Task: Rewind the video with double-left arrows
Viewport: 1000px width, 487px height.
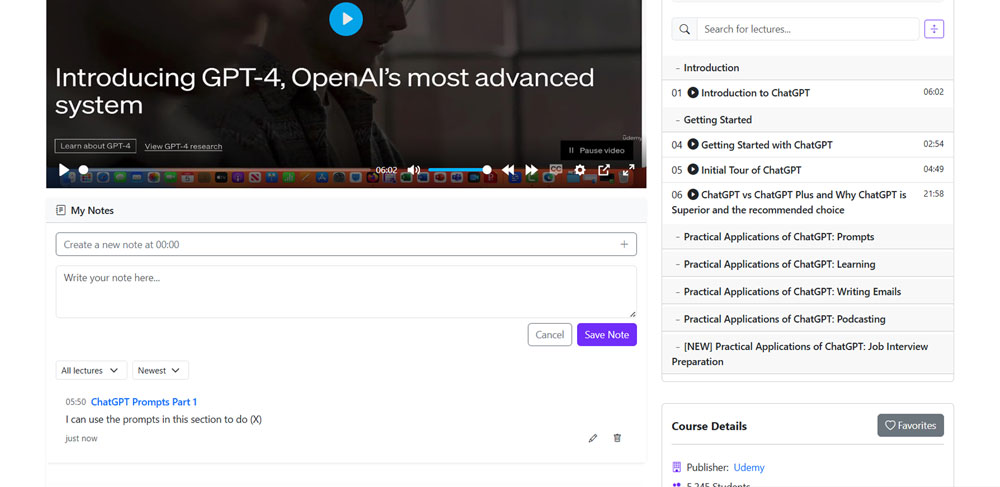Action: [x=508, y=170]
